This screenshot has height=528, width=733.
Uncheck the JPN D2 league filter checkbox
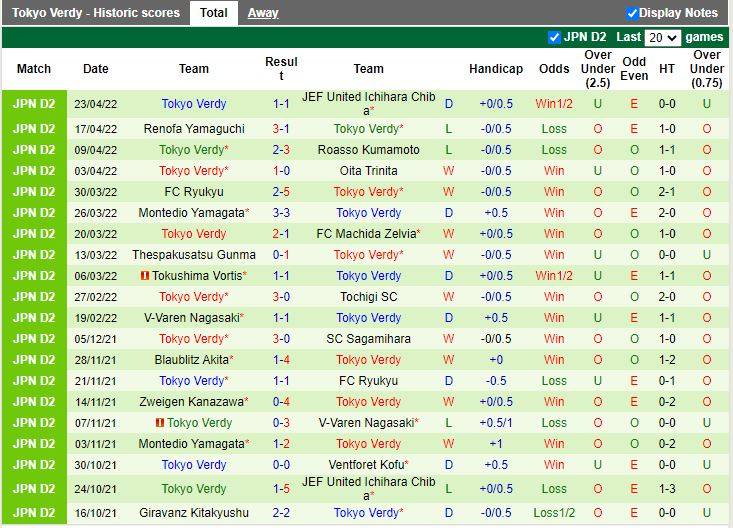tap(554, 37)
